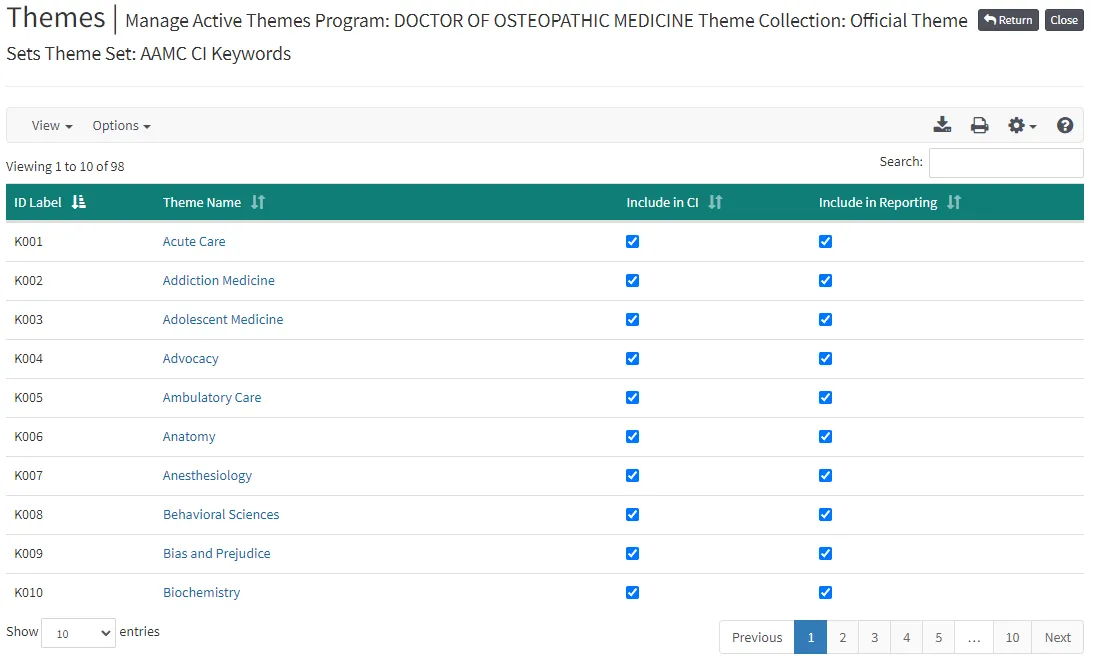1093x667 pixels.
Task: Toggle Include in CI for Advocacy
Action: click(x=632, y=358)
